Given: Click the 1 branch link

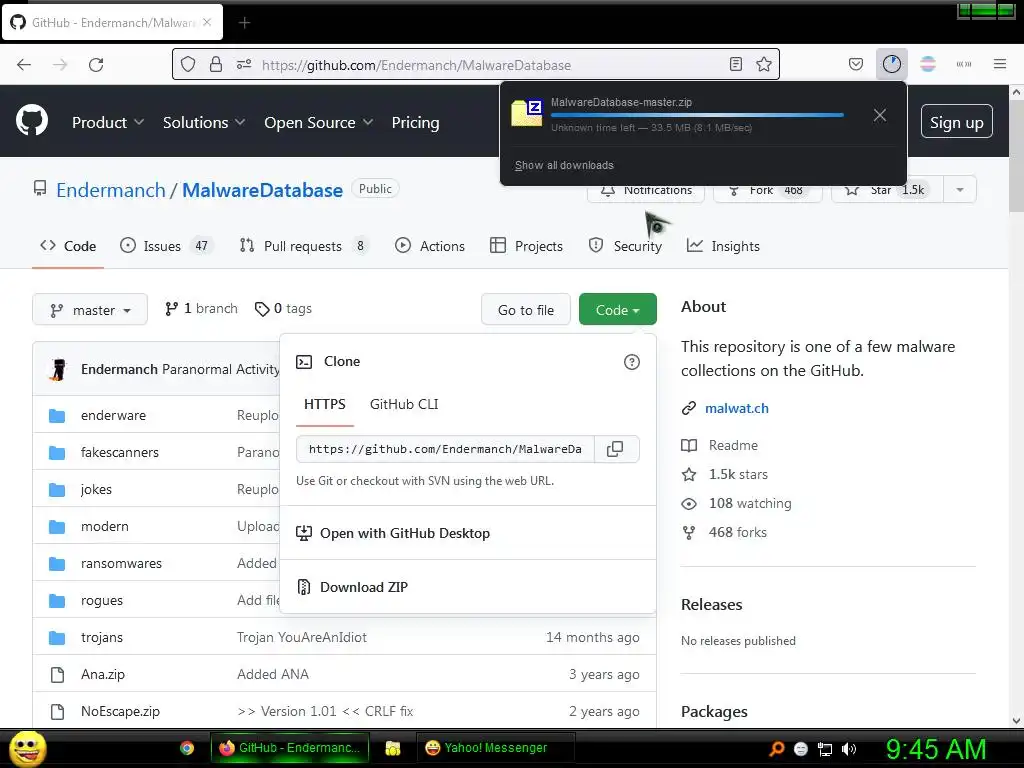Looking at the screenshot, I should tap(201, 308).
